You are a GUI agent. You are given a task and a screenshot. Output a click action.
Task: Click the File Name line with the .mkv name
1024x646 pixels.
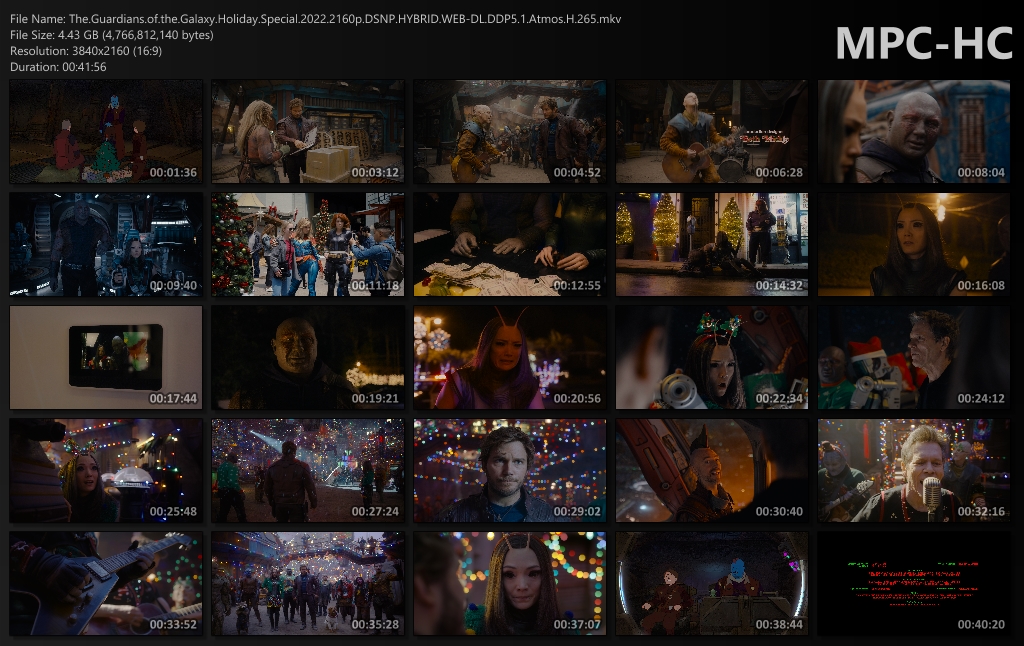pyautogui.click(x=315, y=19)
